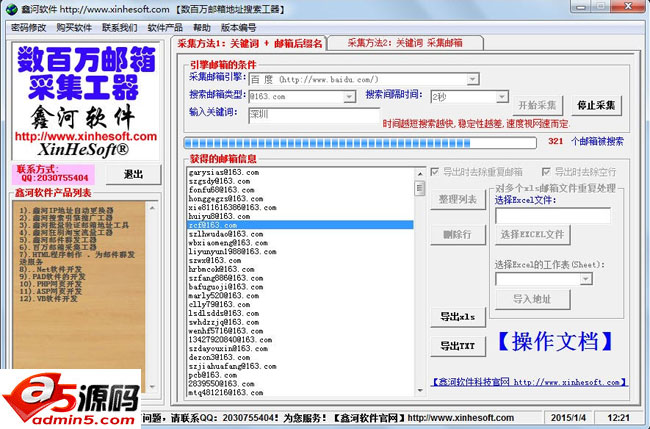
Task: Click the 选择EXCEL文件 button
Action: point(533,235)
